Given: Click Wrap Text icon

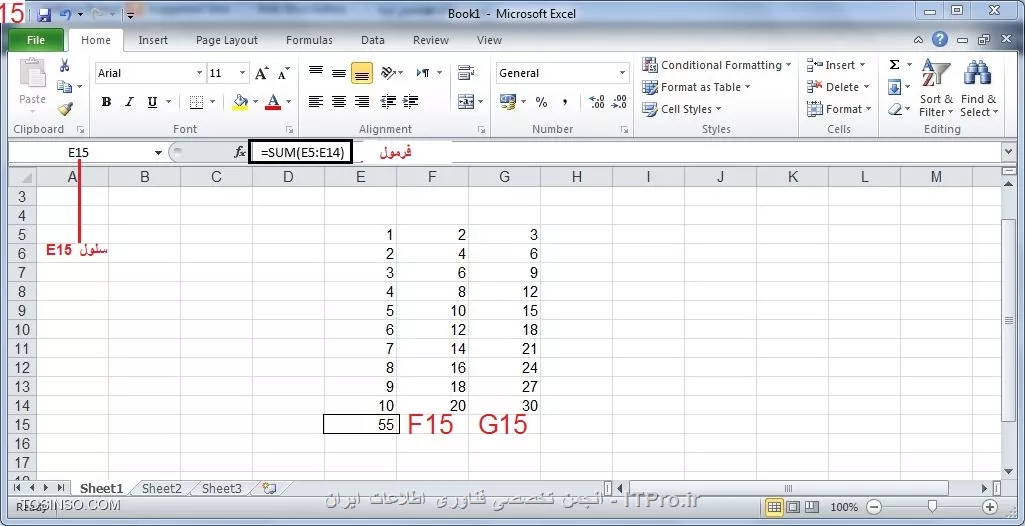Looking at the screenshot, I should 466,72.
